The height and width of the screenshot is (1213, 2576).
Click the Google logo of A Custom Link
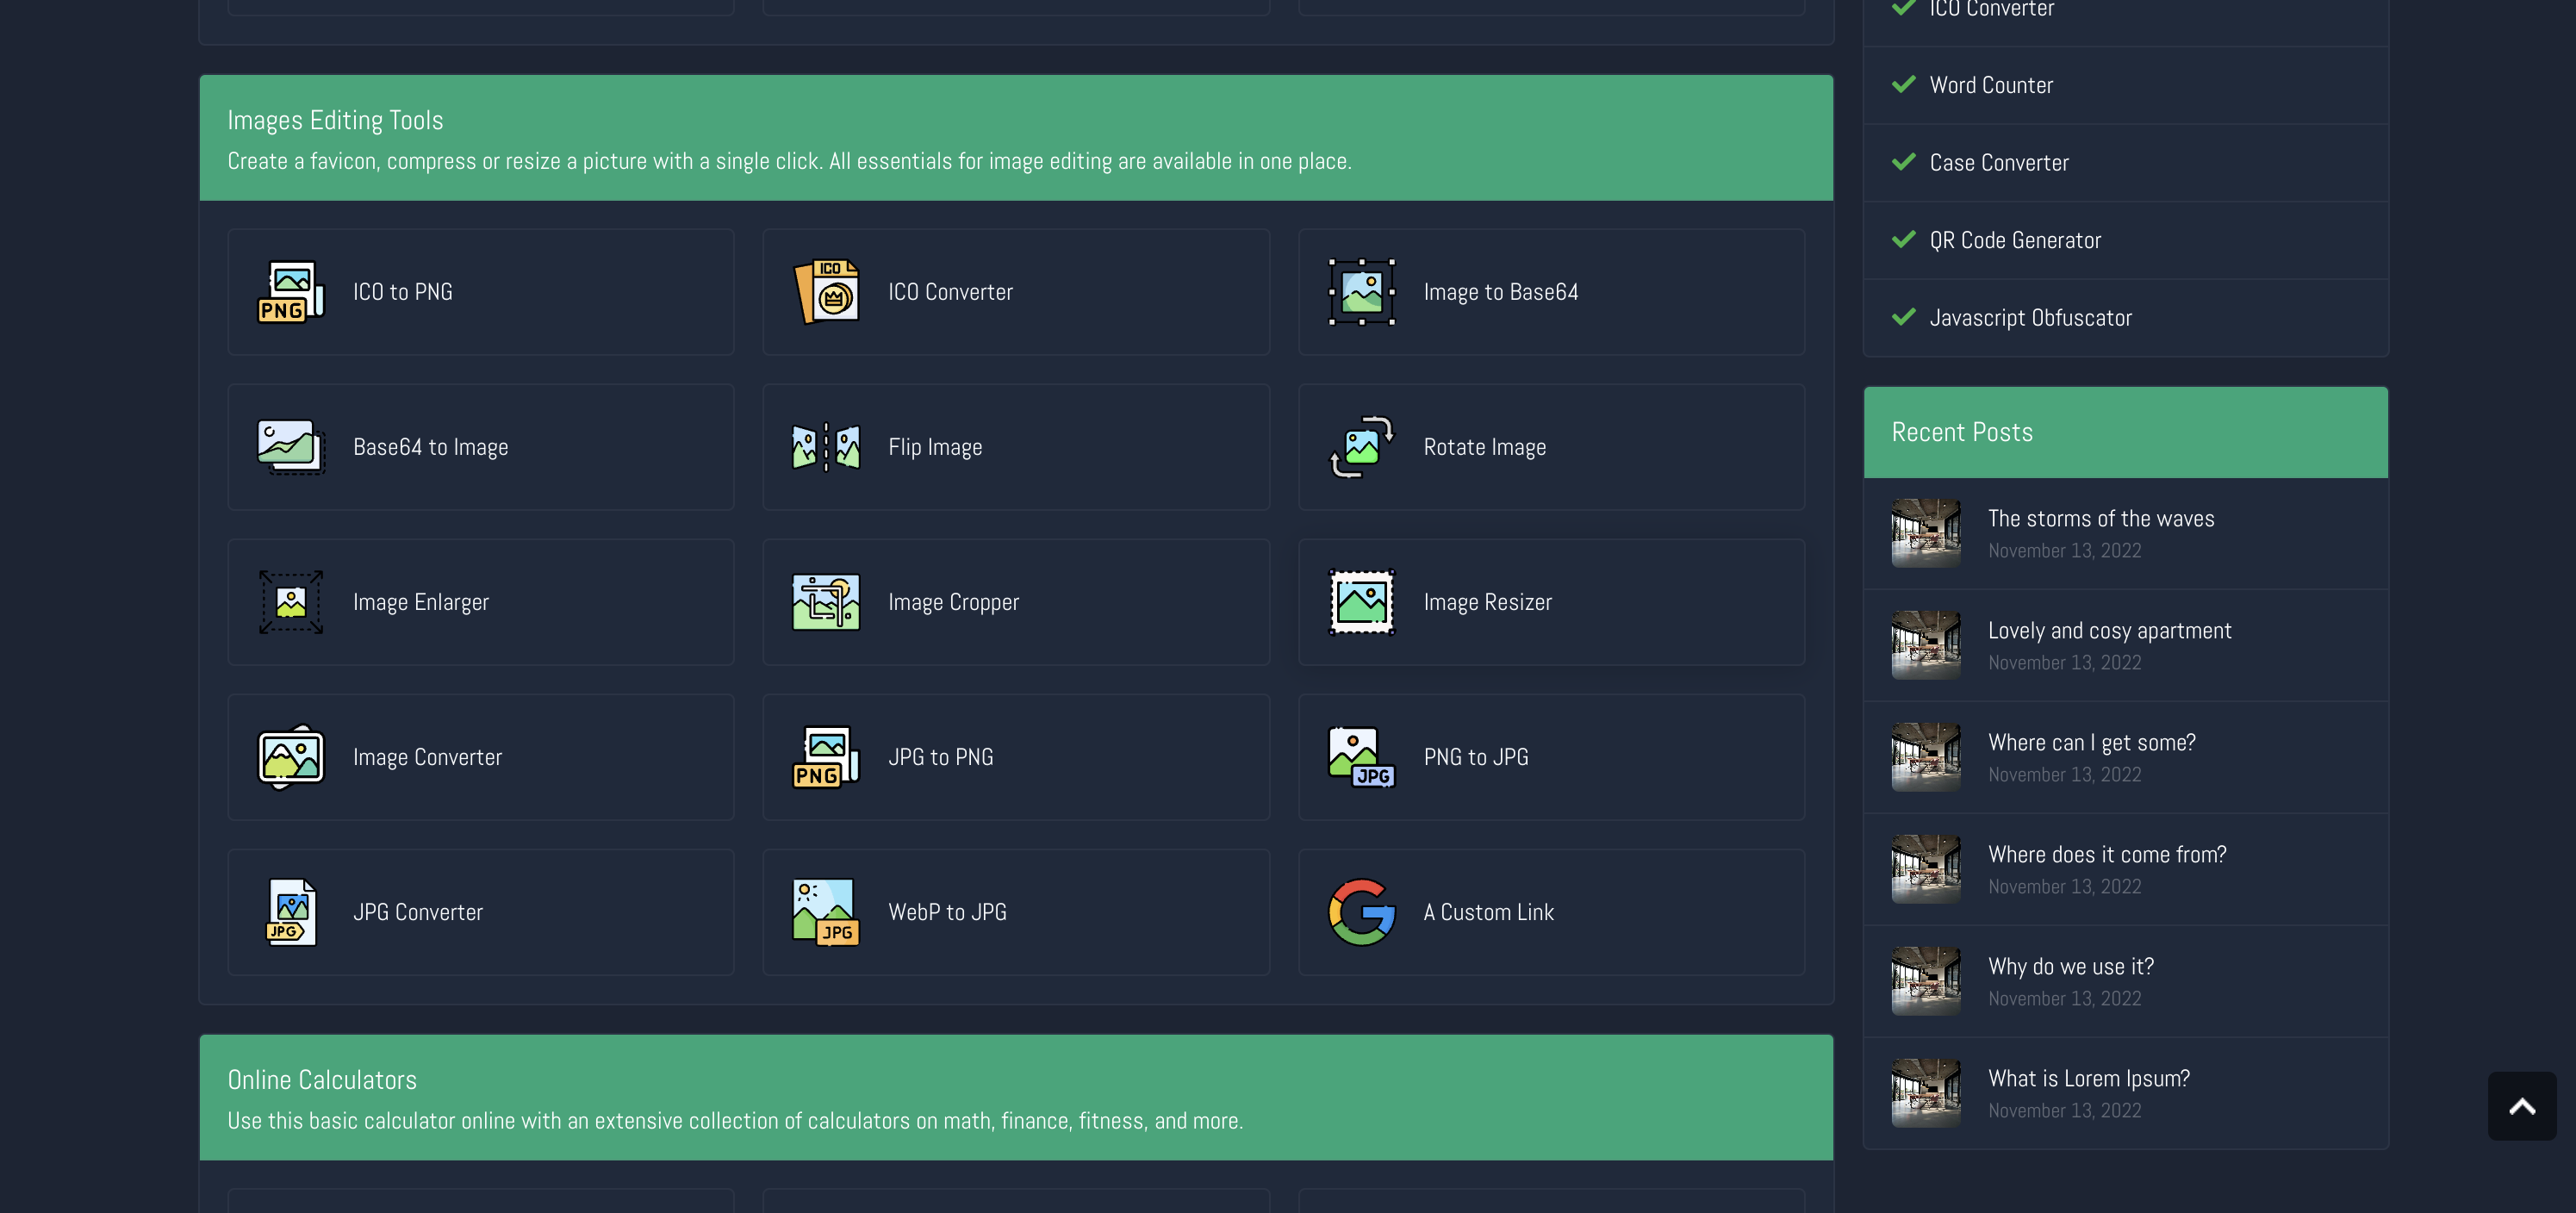point(1361,912)
